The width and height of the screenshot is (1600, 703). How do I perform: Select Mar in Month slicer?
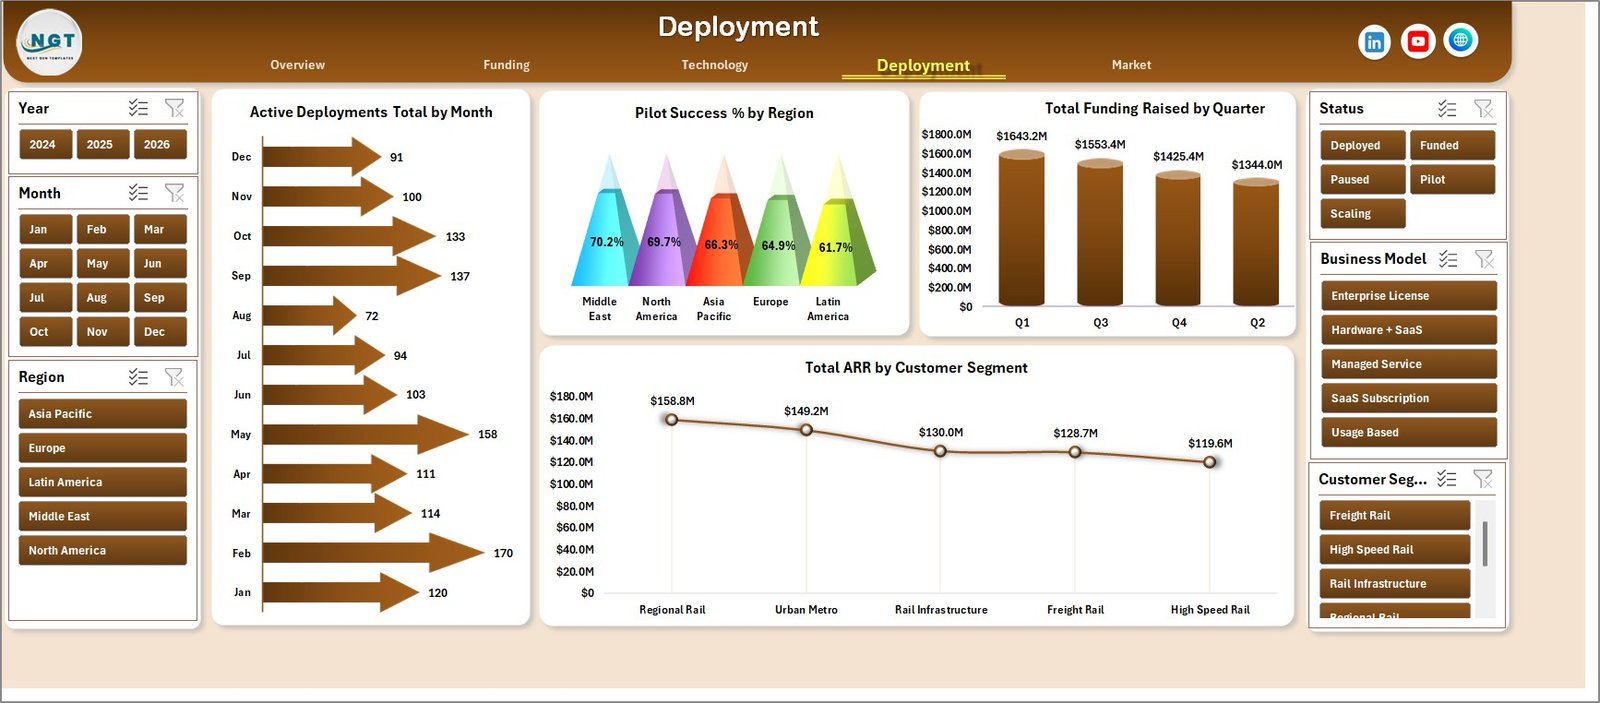[160, 230]
